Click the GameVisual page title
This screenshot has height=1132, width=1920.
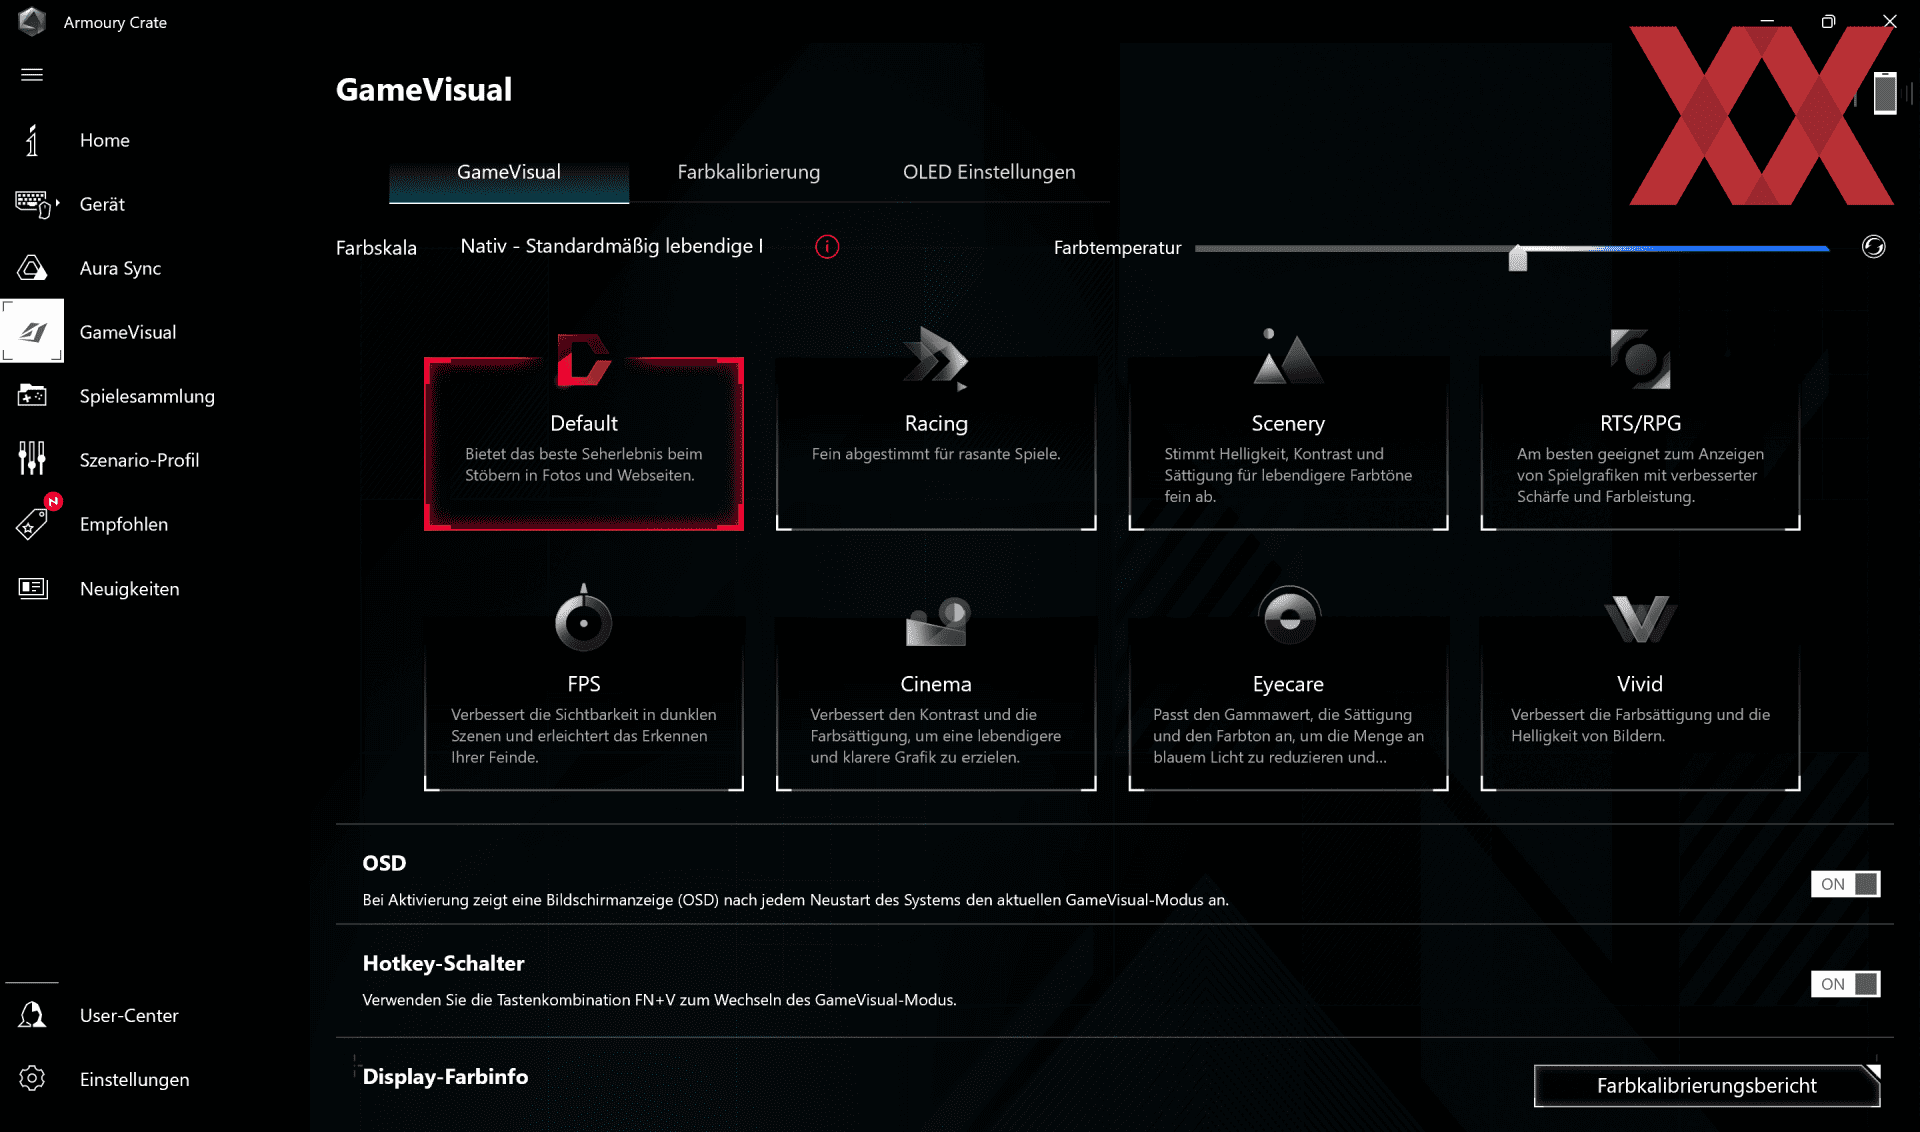click(x=424, y=89)
